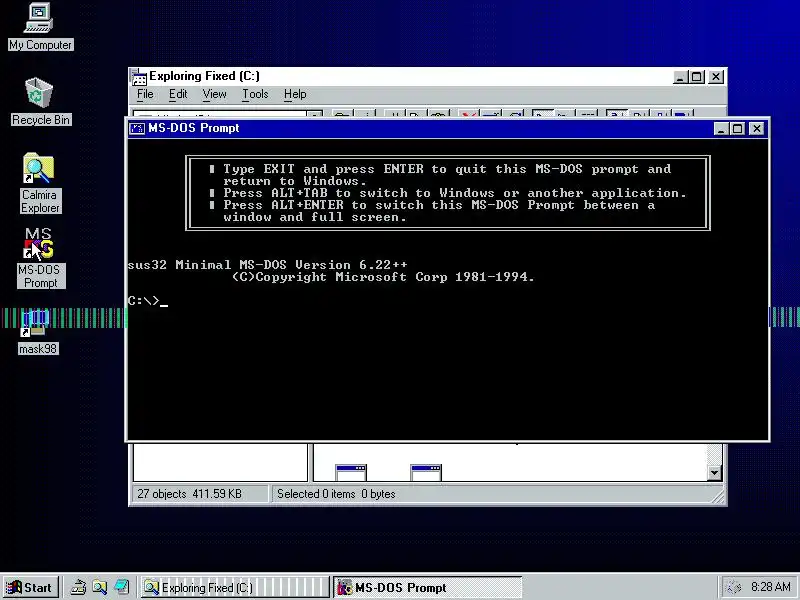The height and width of the screenshot is (600, 800).
Task: Click the Exploring window resize grip corner
Action: coord(718,497)
